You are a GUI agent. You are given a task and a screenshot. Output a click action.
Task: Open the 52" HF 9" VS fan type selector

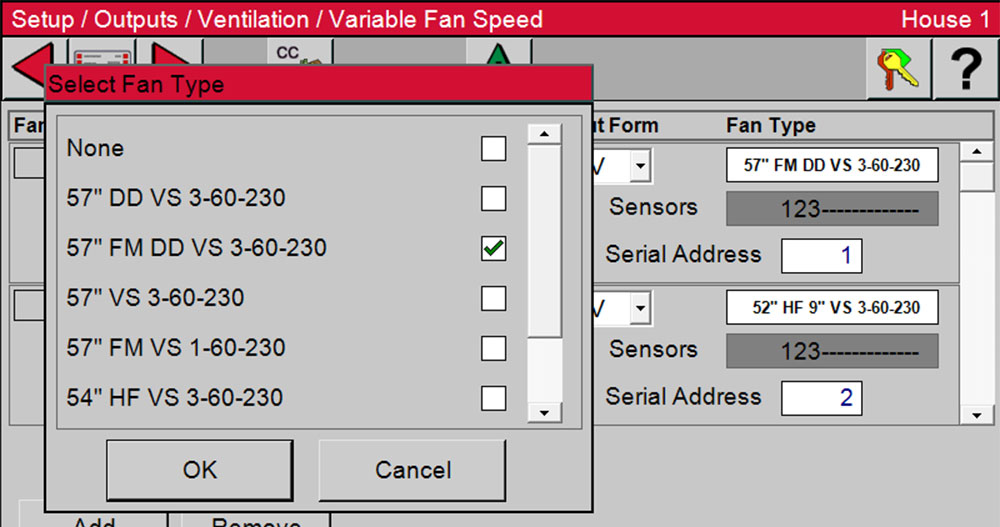831,308
